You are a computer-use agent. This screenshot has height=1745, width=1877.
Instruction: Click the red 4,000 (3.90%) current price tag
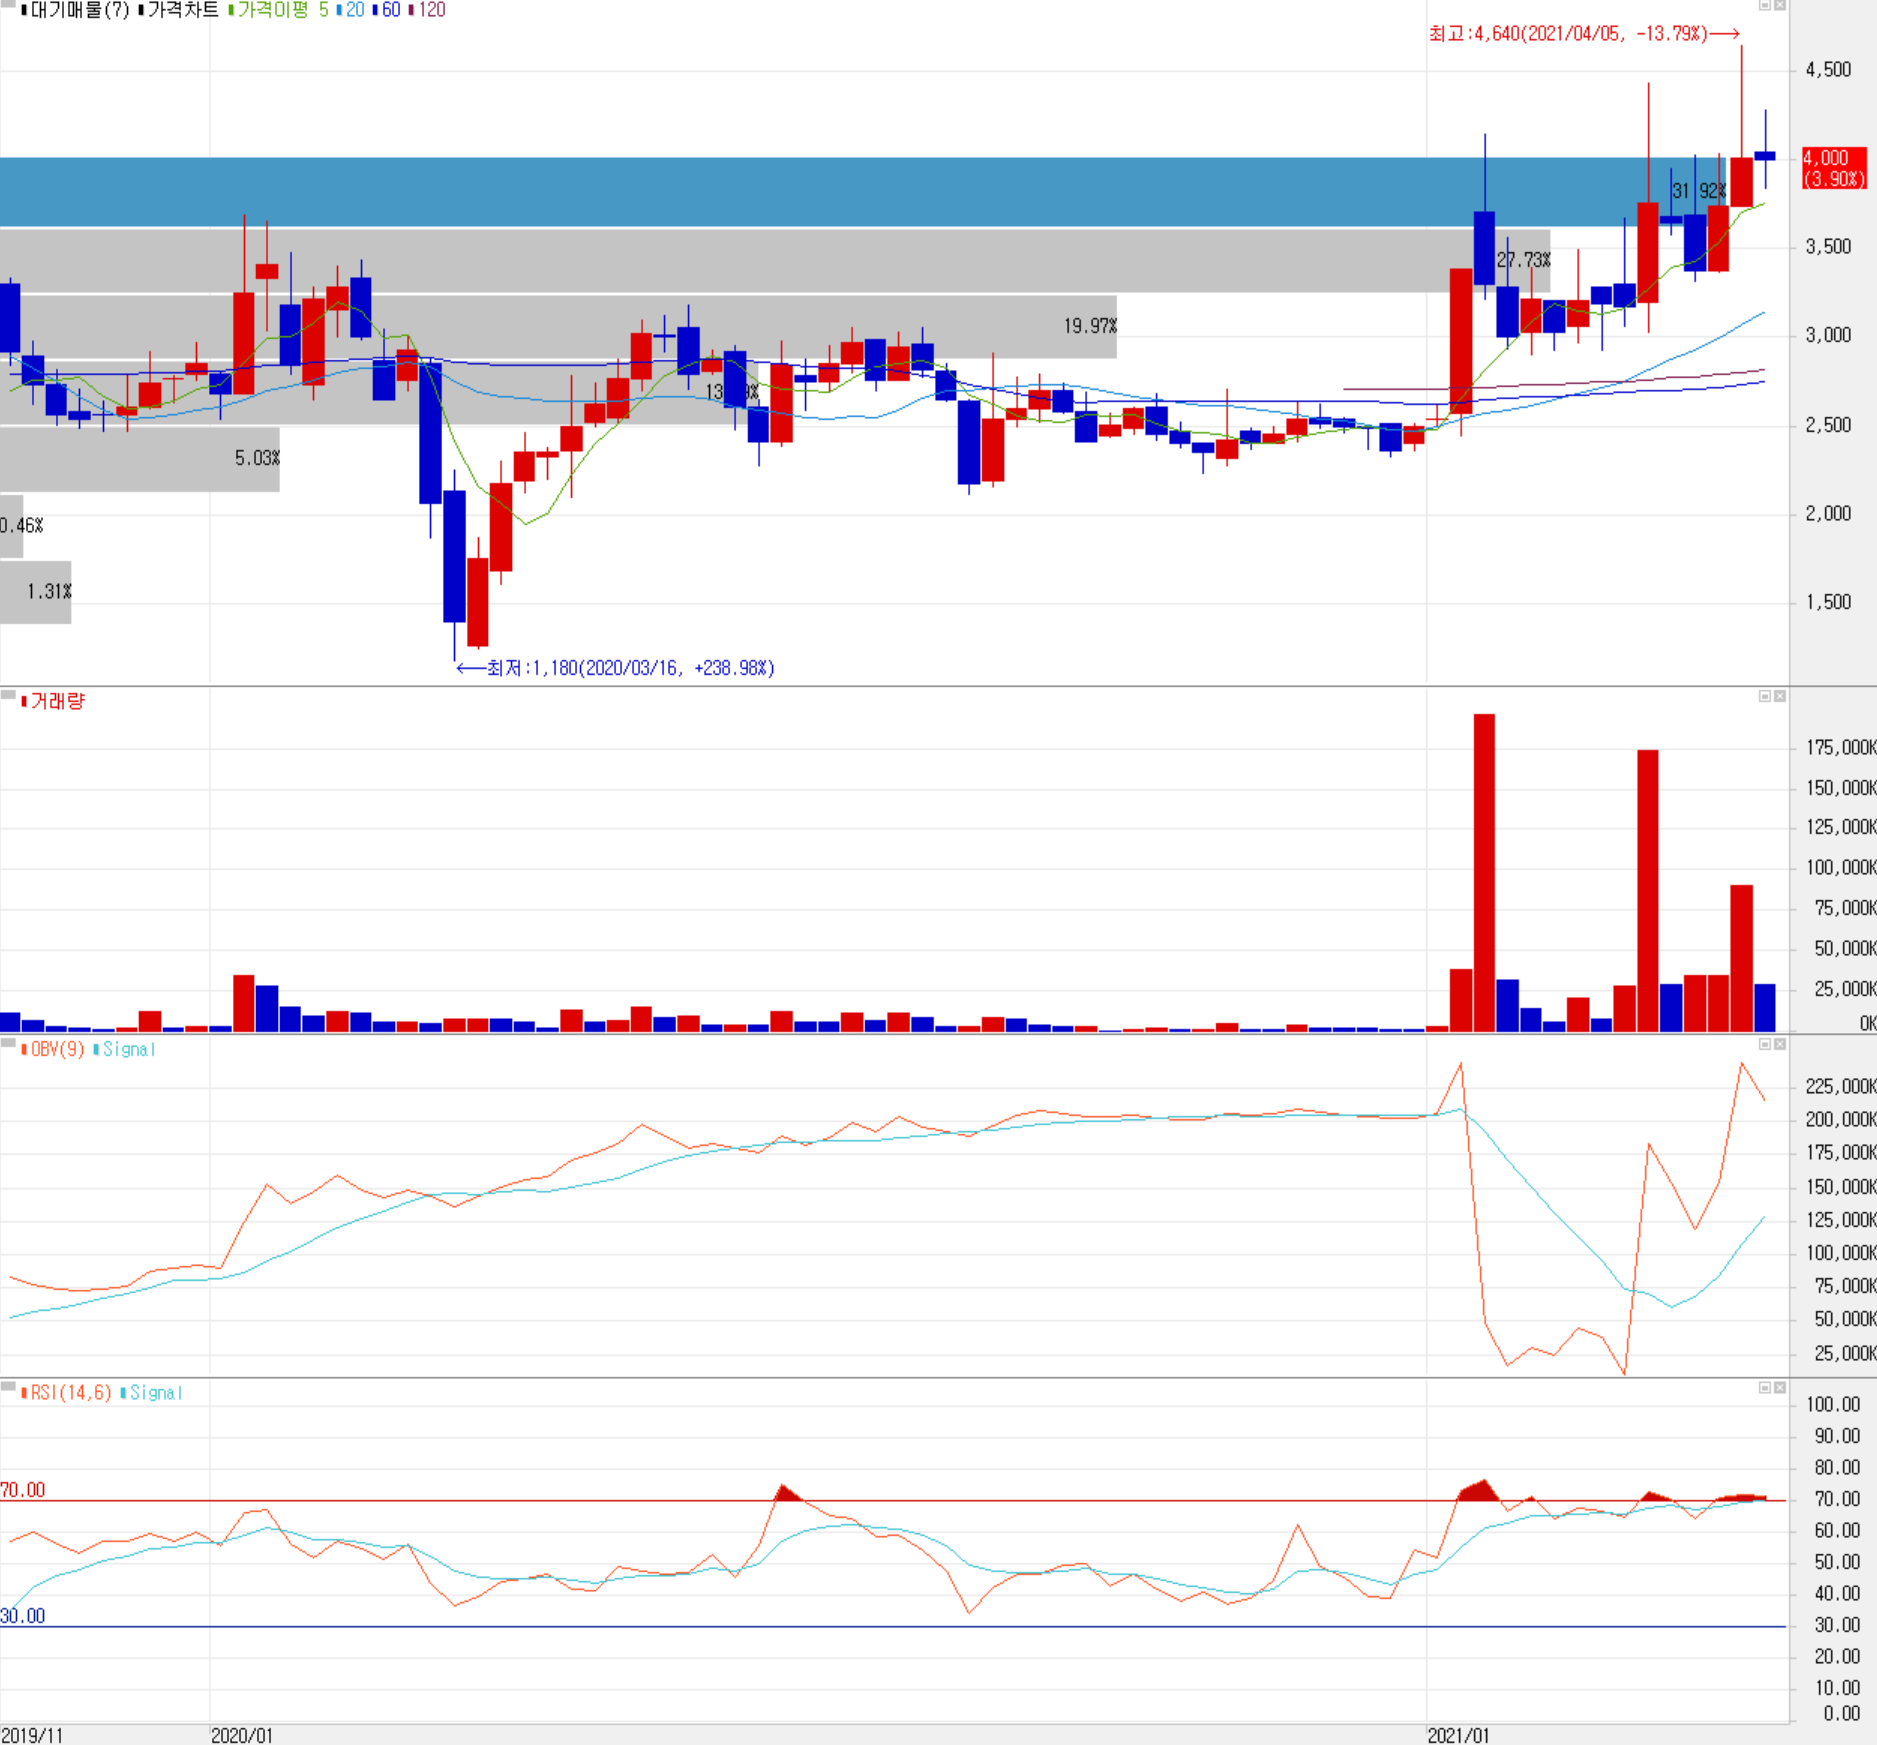[1834, 168]
